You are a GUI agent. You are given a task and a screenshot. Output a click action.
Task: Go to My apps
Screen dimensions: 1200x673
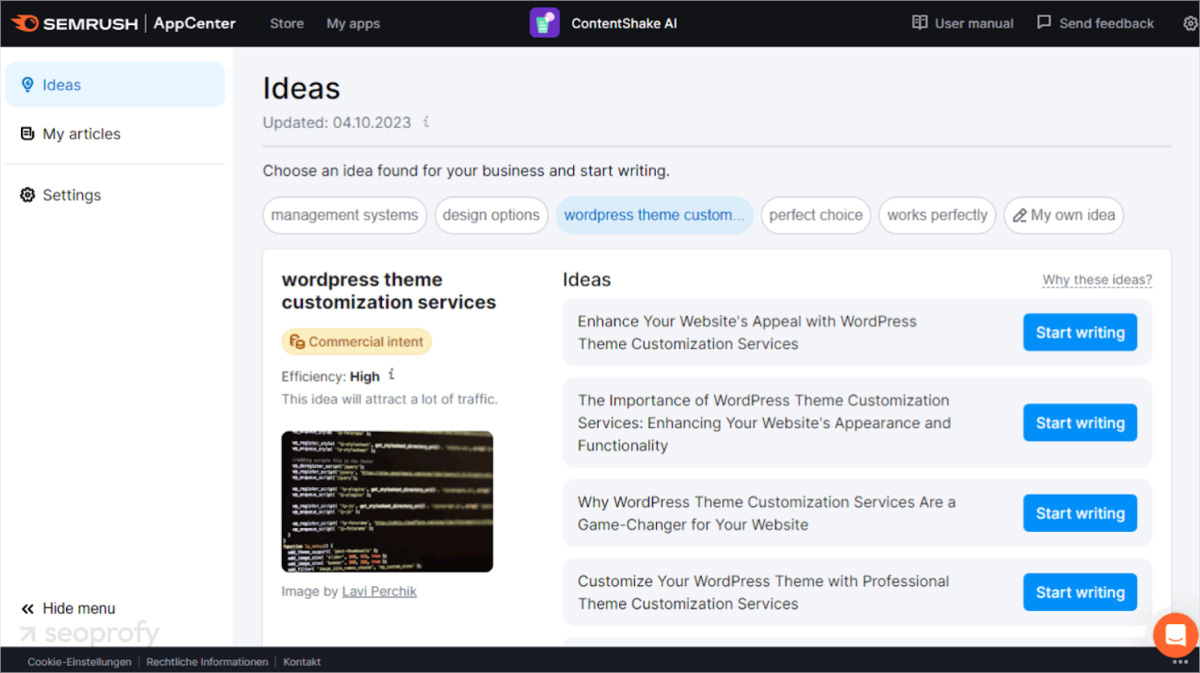click(x=353, y=23)
